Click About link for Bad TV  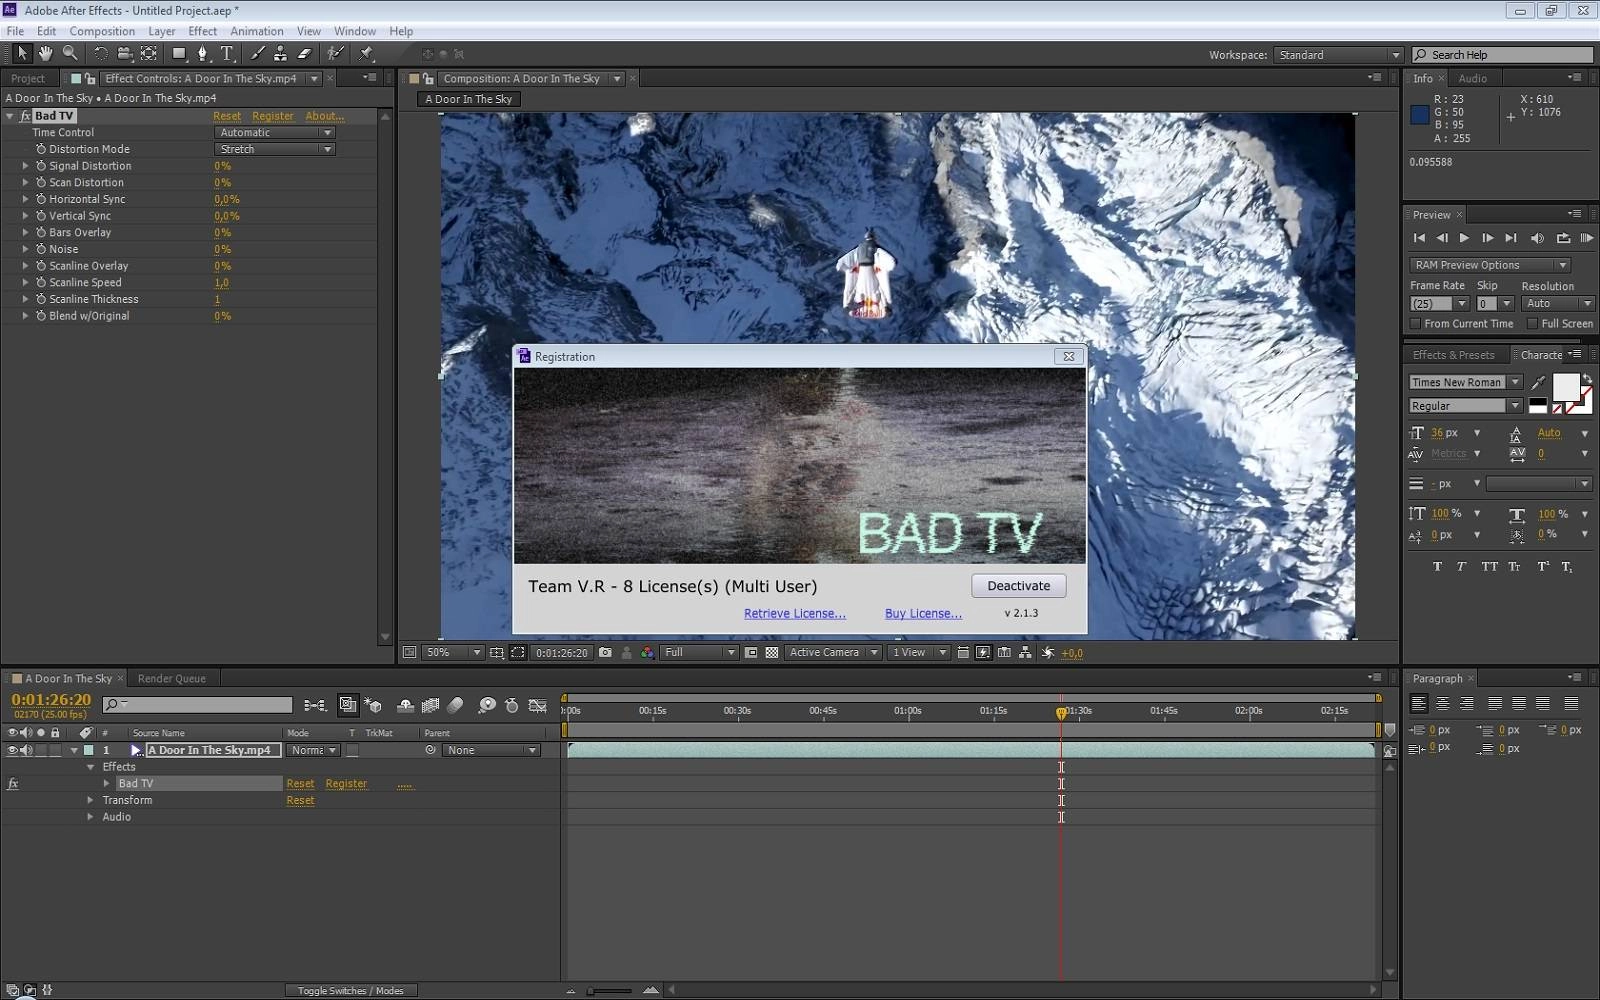coord(324,116)
